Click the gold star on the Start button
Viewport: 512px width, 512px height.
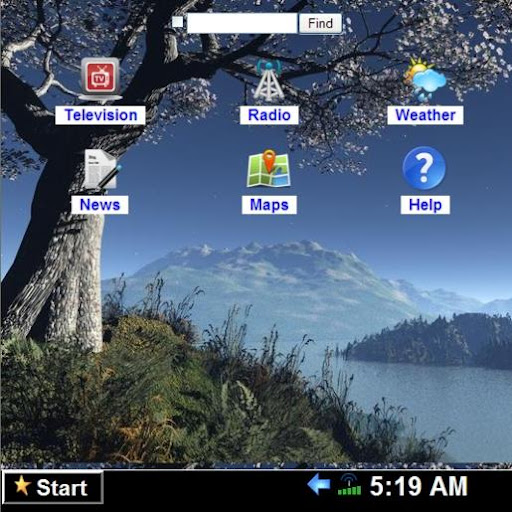[x=22, y=485]
